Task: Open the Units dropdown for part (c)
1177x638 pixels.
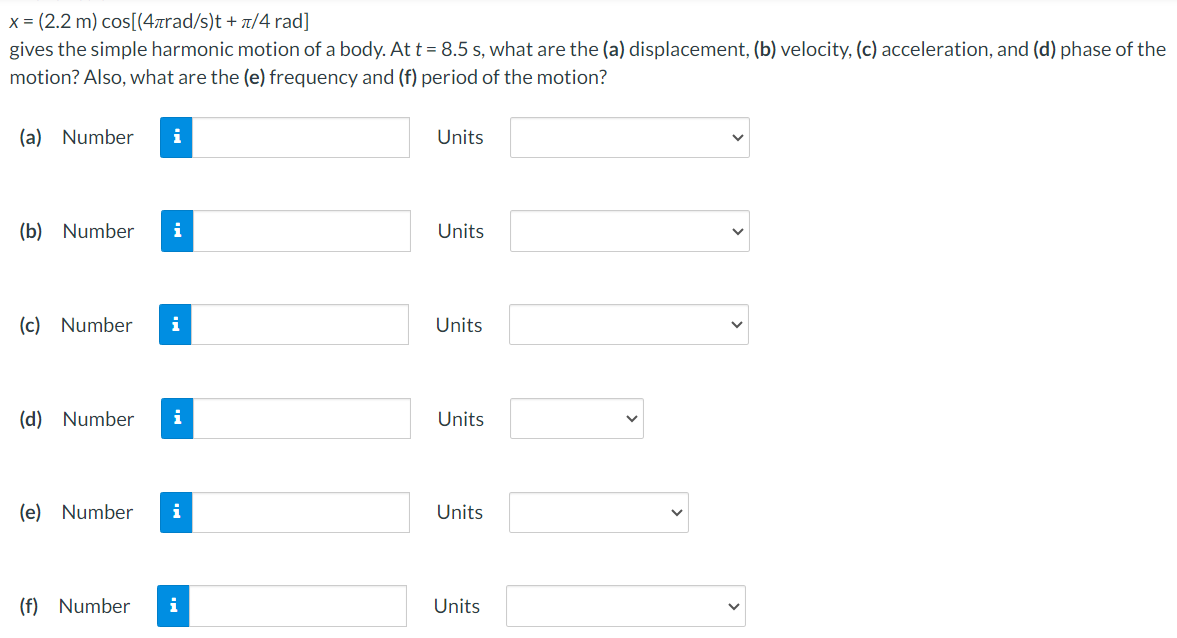Action: click(x=629, y=324)
